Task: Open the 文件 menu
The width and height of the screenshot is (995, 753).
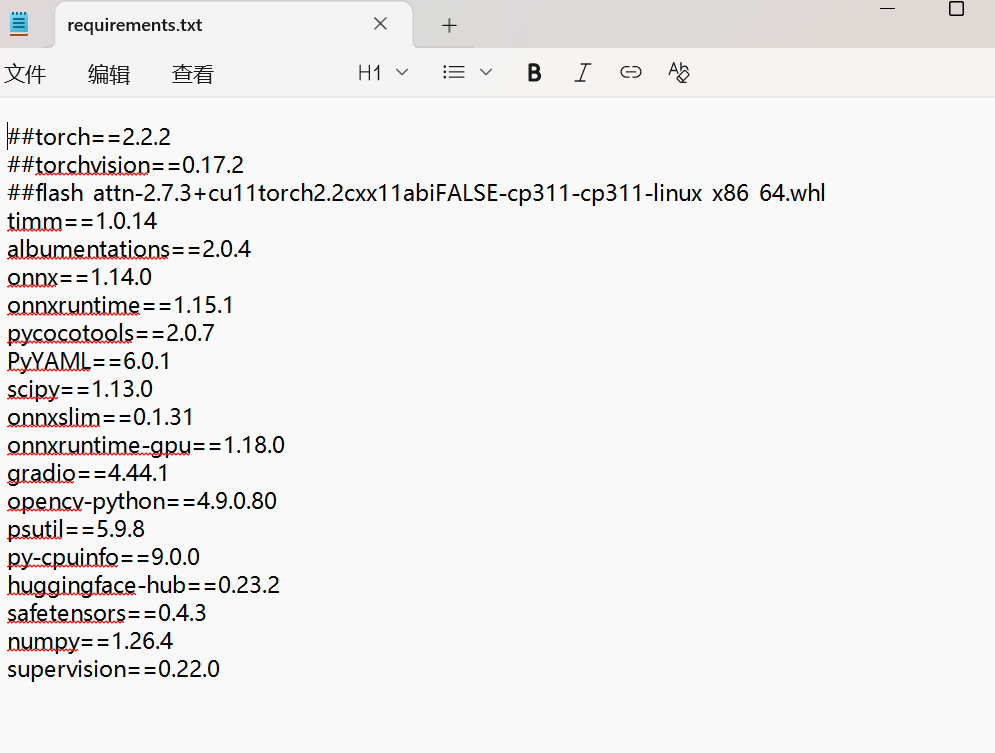Action: [x=25, y=74]
